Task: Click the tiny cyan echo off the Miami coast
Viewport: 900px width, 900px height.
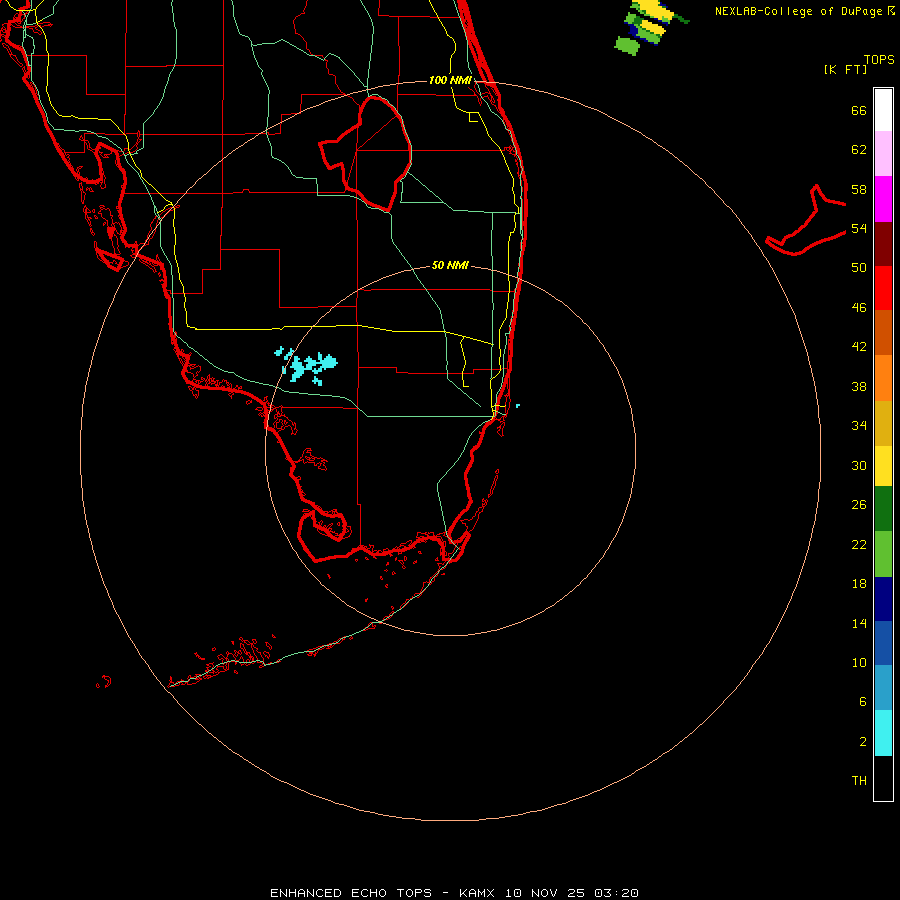Action: coord(518,406)
